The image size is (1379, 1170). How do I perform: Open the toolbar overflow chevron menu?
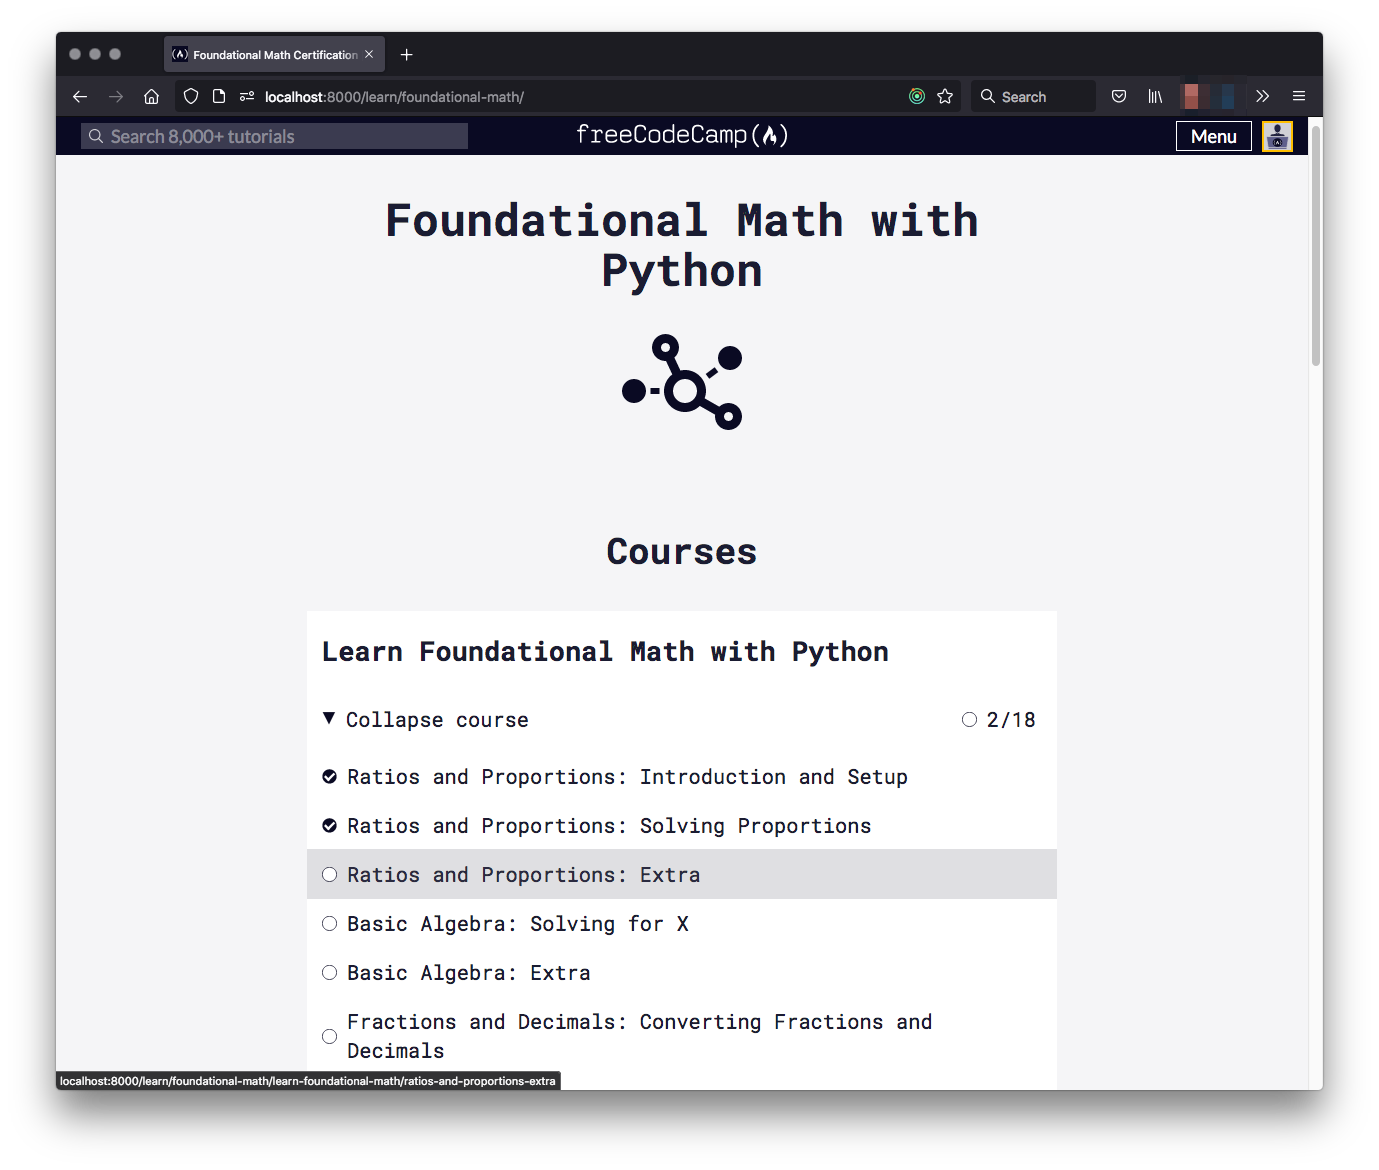1262,96
